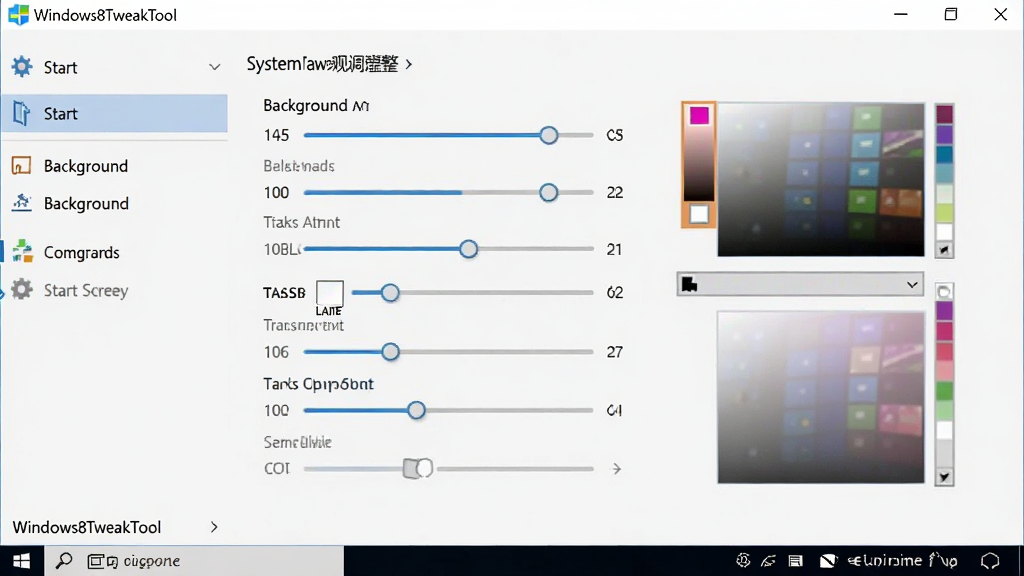Click the colorful Comgrards icon

coord(22,251)
